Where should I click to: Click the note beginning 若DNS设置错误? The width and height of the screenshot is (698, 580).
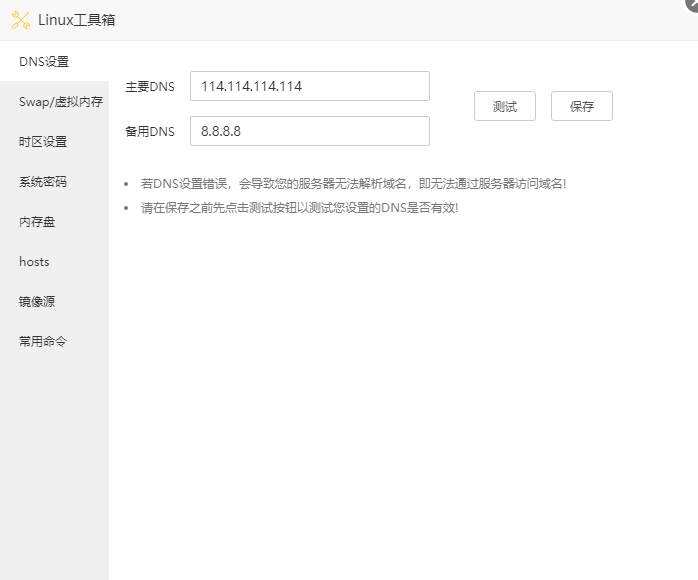pos(353,183)
